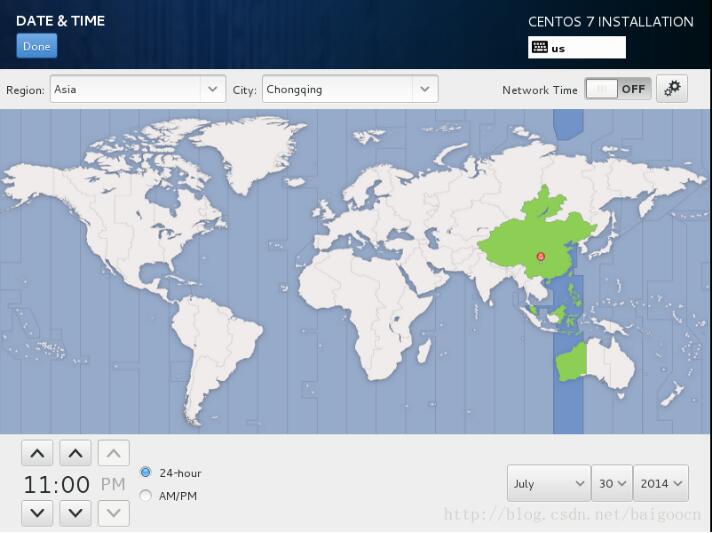This screenshot has height=533, width=713.
Task: Click the red Chongqing marker on map
Action: click(541, 257)
